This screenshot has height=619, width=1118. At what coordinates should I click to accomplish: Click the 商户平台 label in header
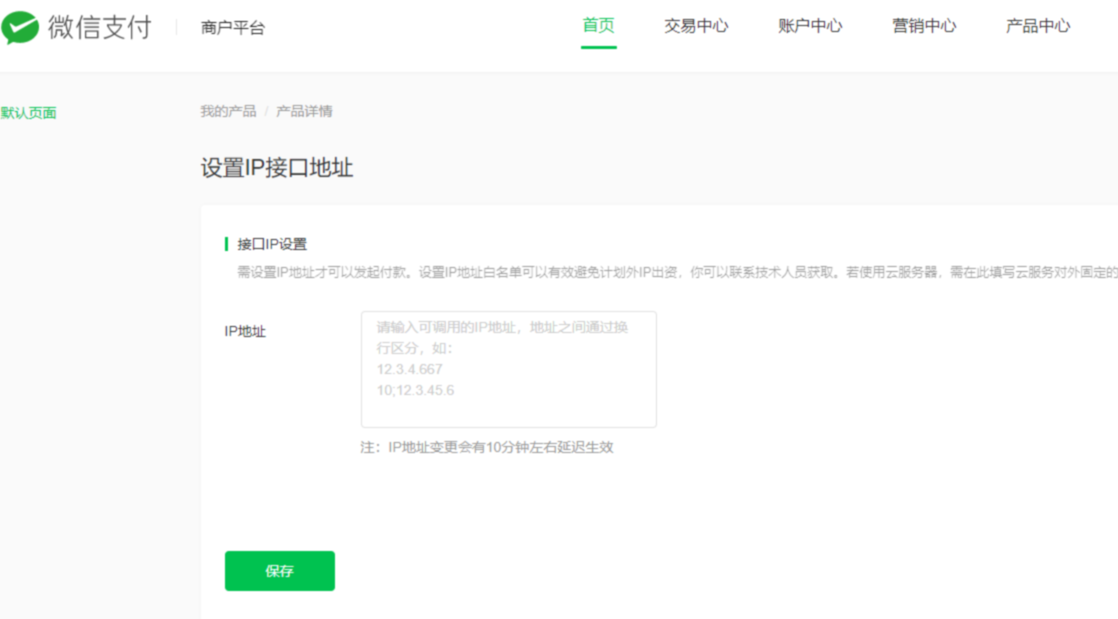(x=232, y=28)
